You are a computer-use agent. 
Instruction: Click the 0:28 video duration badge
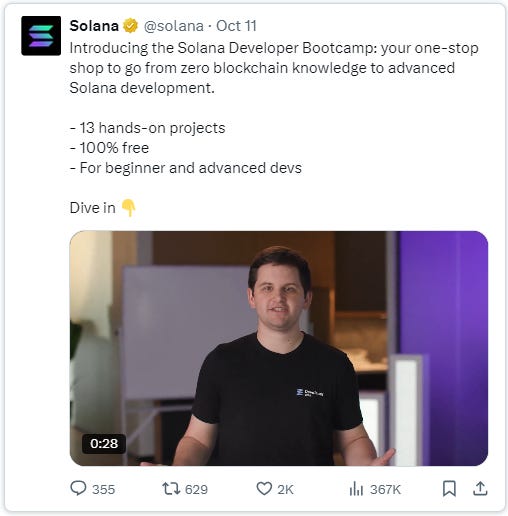tap(104, 444)
